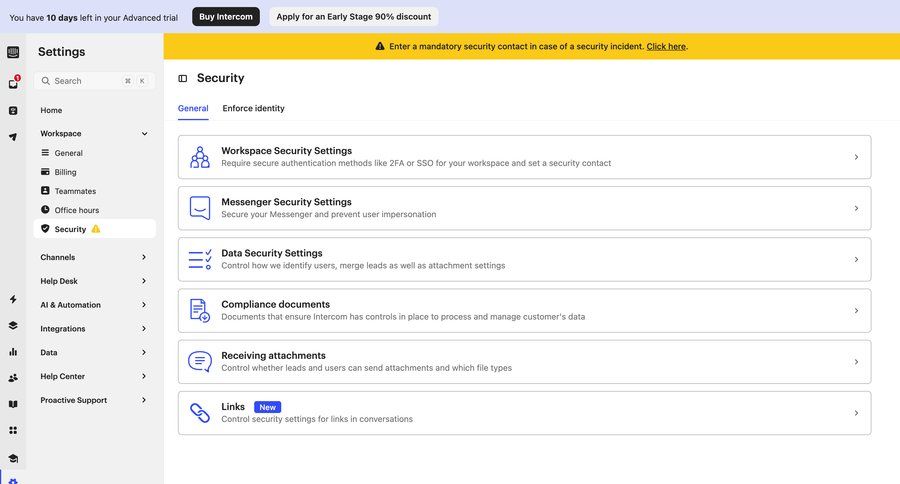Open Contacts people icon in rail
Screen dimensions: 900x484
tap(13, 378)
